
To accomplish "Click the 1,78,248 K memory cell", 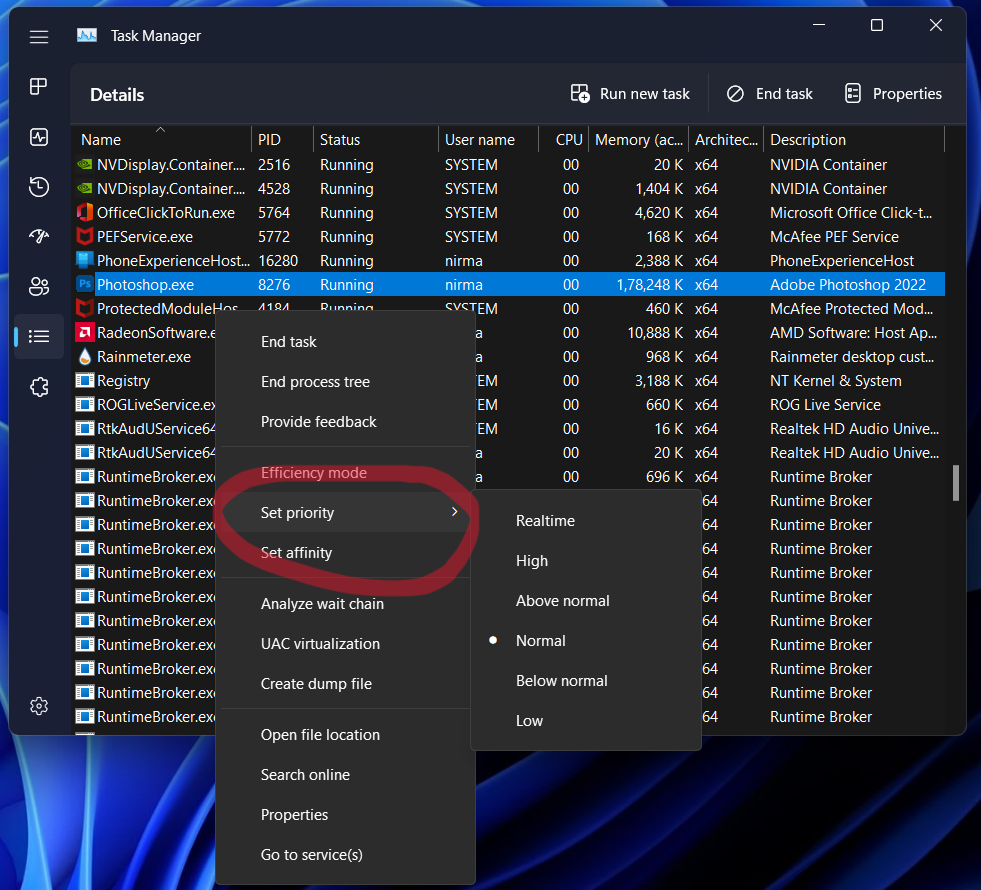I will [x=649, y=285].
